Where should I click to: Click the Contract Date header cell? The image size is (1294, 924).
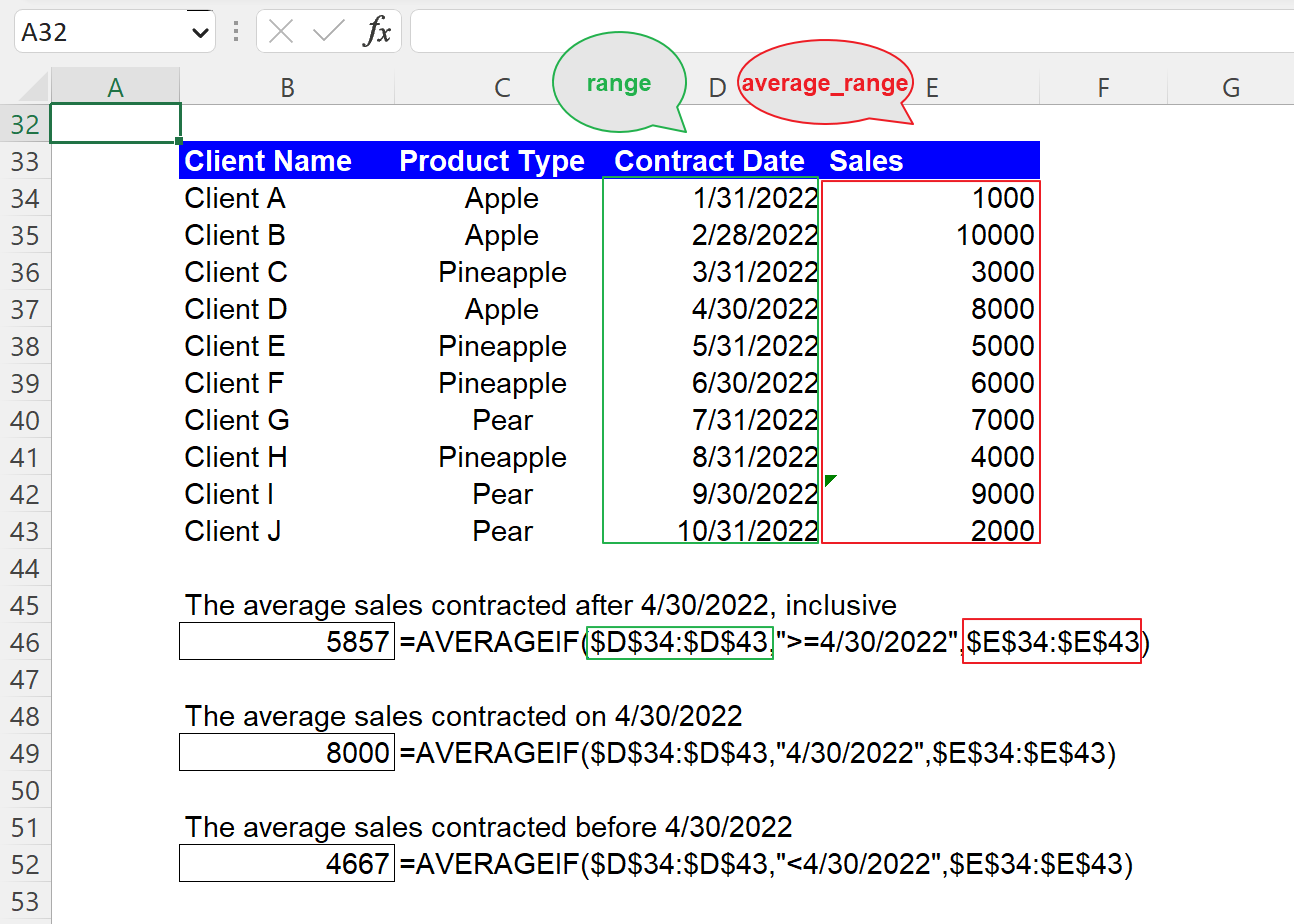tap(716, 161)
